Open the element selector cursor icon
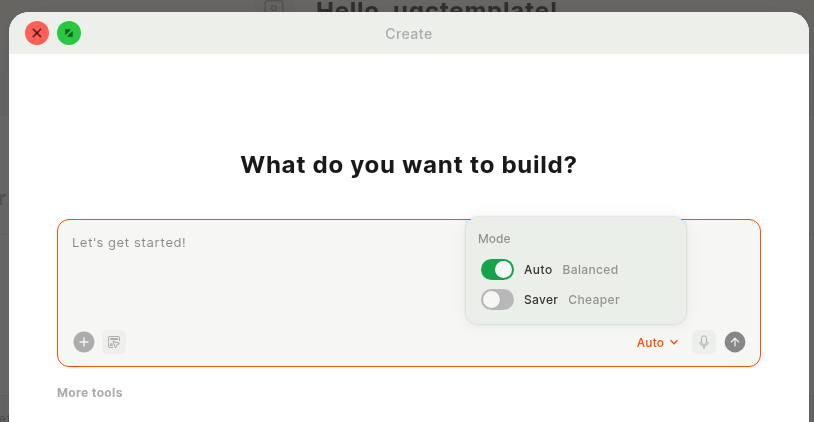The height and width of the screenshot is (422, 814). point(114,342)
